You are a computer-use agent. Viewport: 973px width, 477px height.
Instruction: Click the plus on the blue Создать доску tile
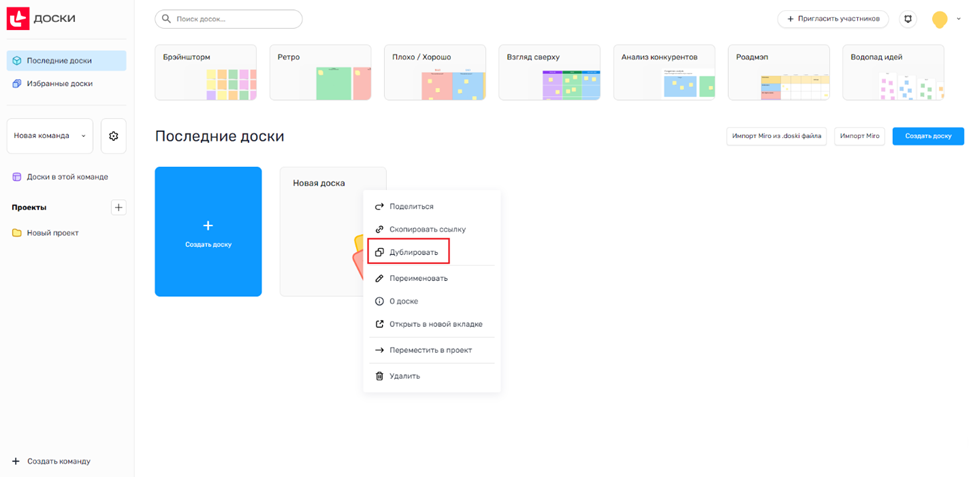pyautogui.click(x=208, y=225)
